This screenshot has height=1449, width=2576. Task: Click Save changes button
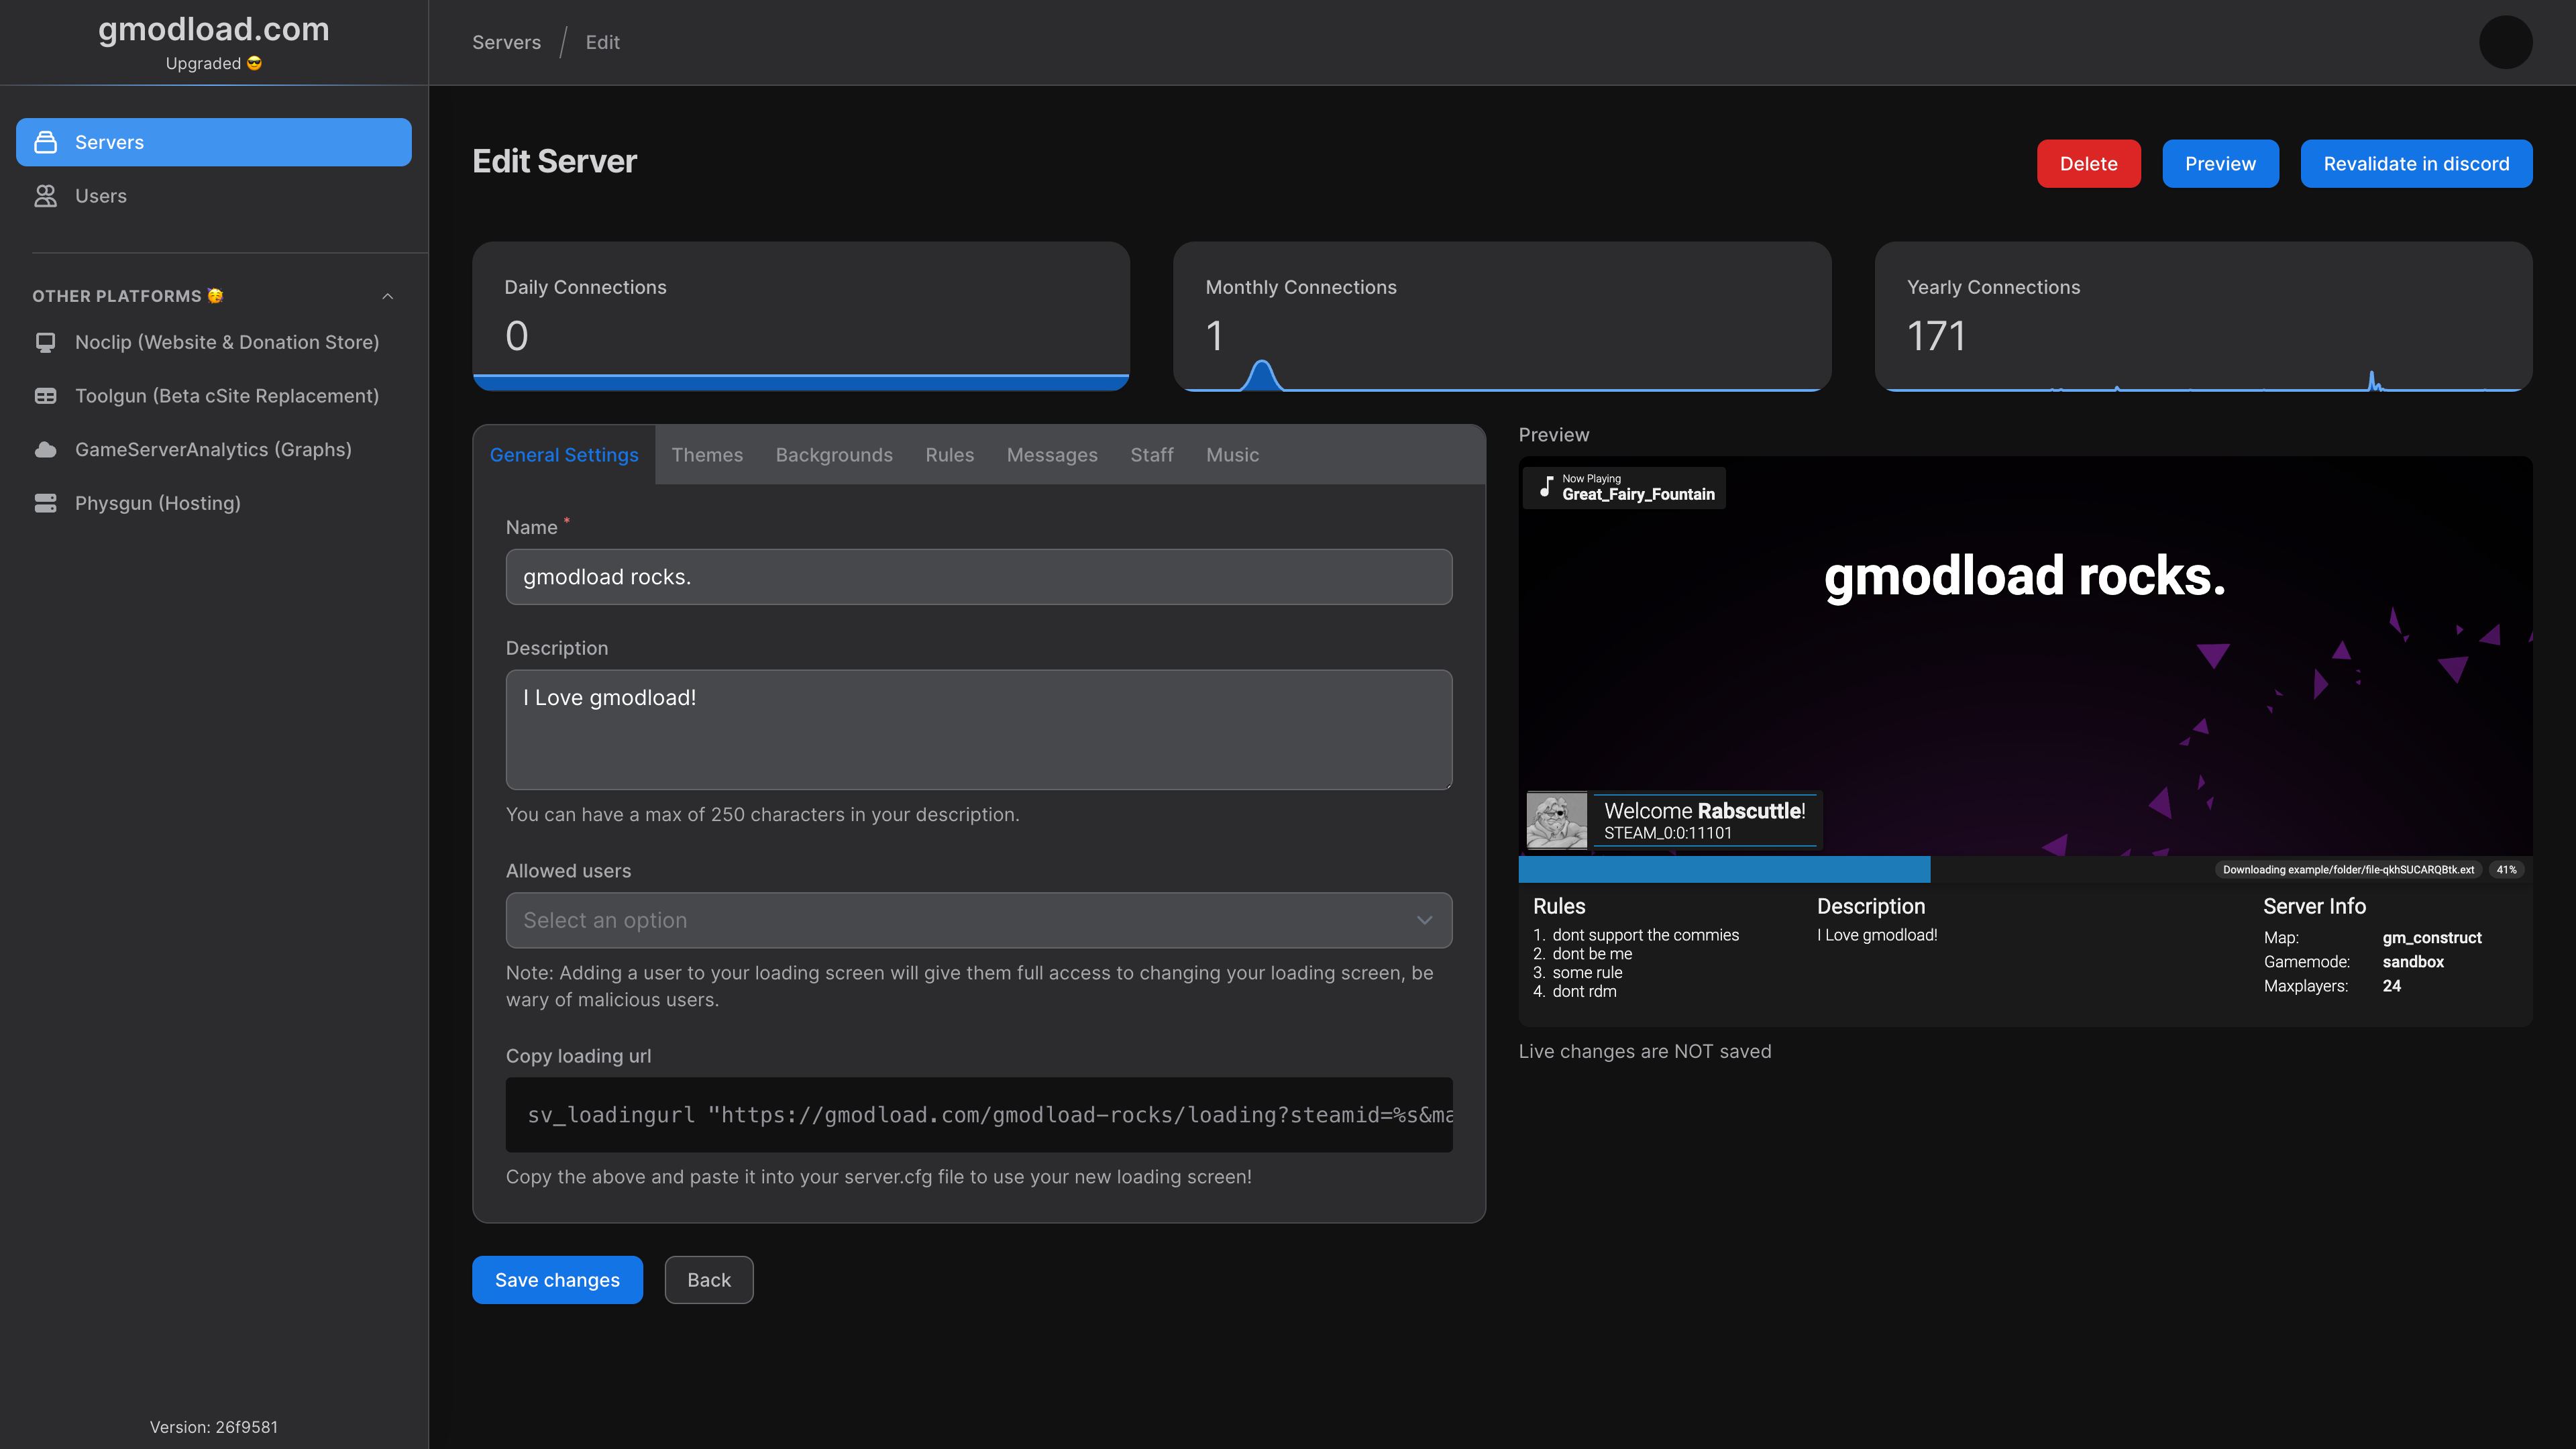[x=557, y=1280]
